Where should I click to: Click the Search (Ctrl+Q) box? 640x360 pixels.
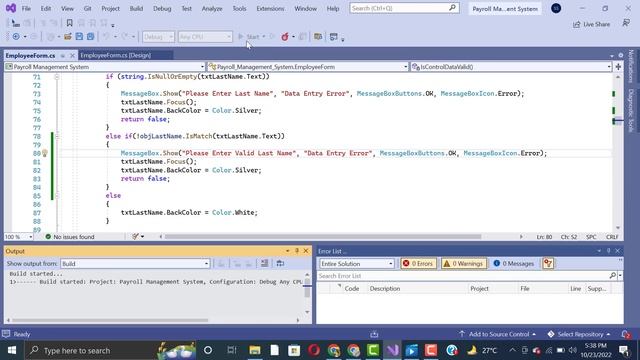tap(404, 8)
